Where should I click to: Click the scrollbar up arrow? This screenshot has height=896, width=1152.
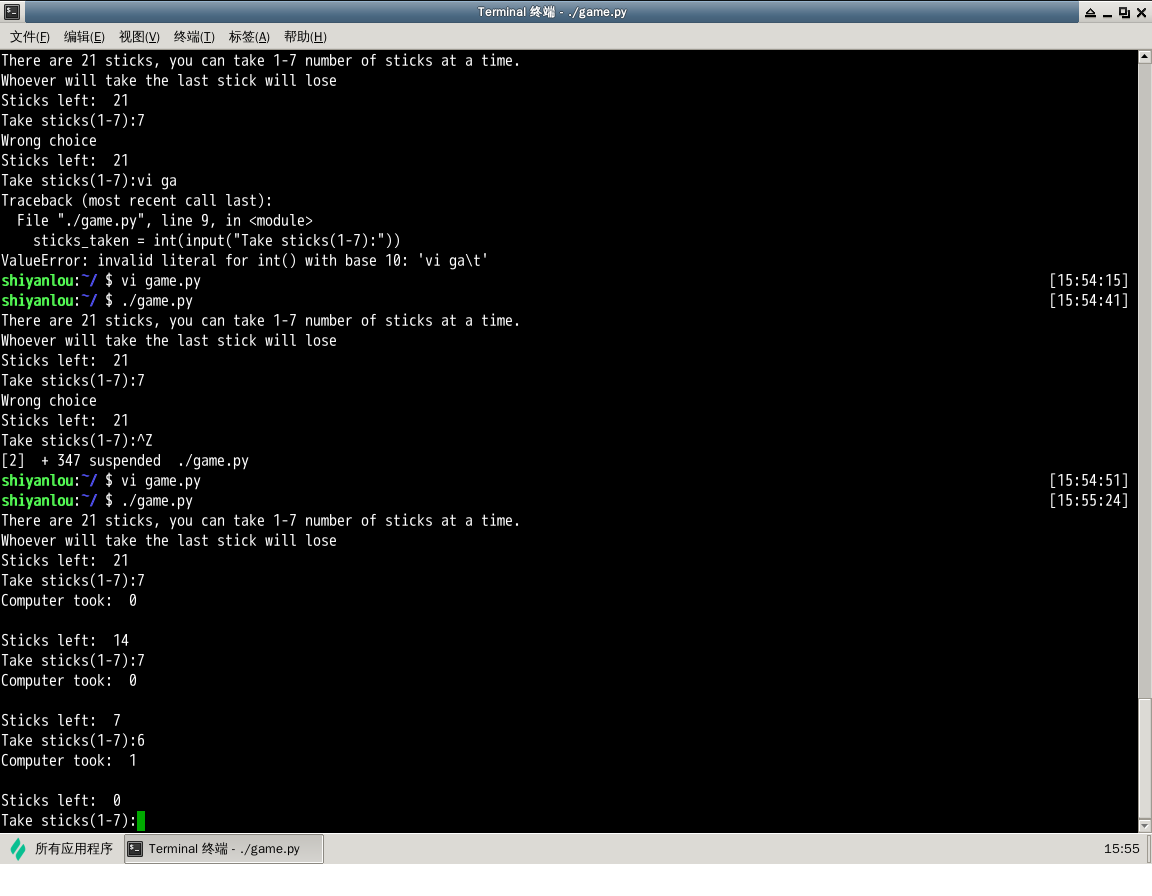coord(1145,58)
